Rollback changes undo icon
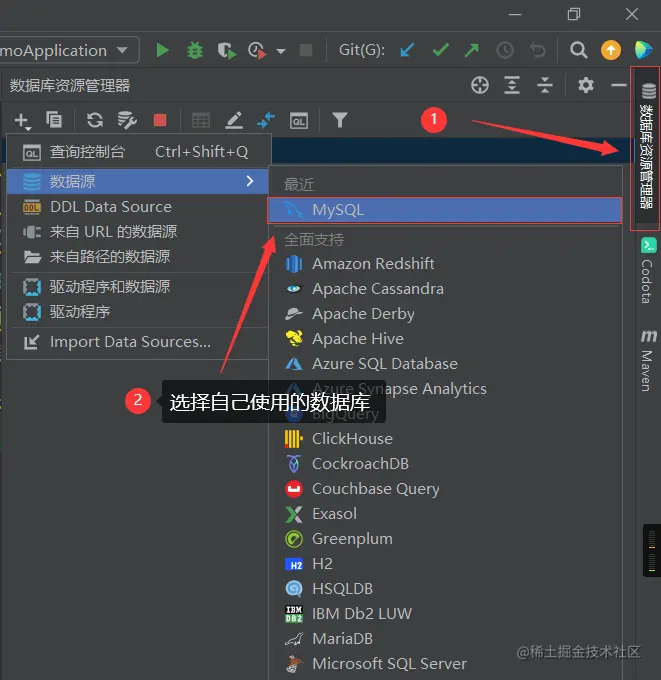 (538, 50)
